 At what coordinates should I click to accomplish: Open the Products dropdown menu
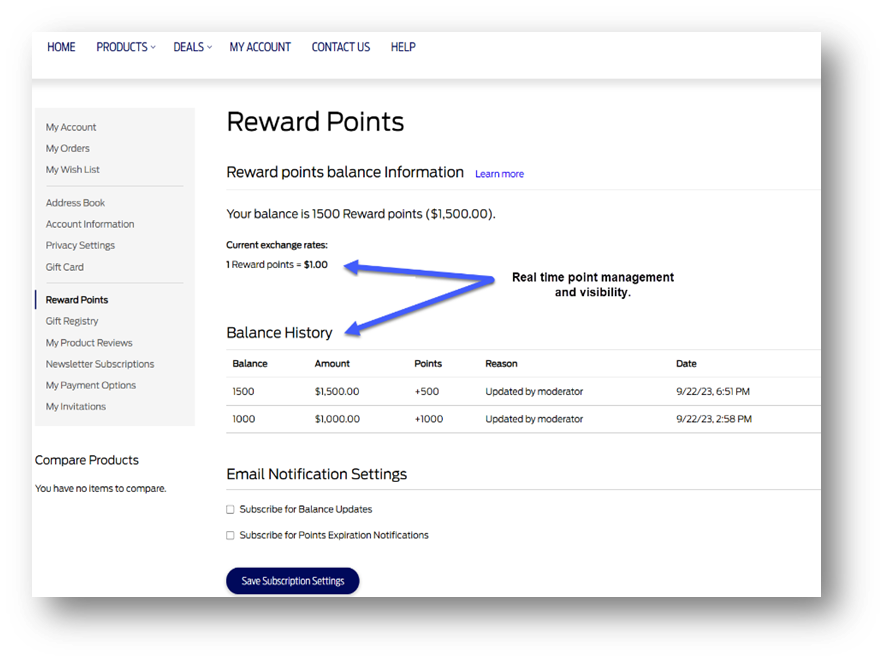point(125,47)
